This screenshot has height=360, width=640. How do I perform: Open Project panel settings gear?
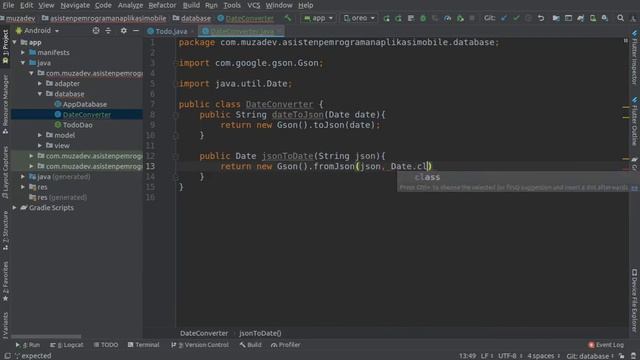coord(124,31)
